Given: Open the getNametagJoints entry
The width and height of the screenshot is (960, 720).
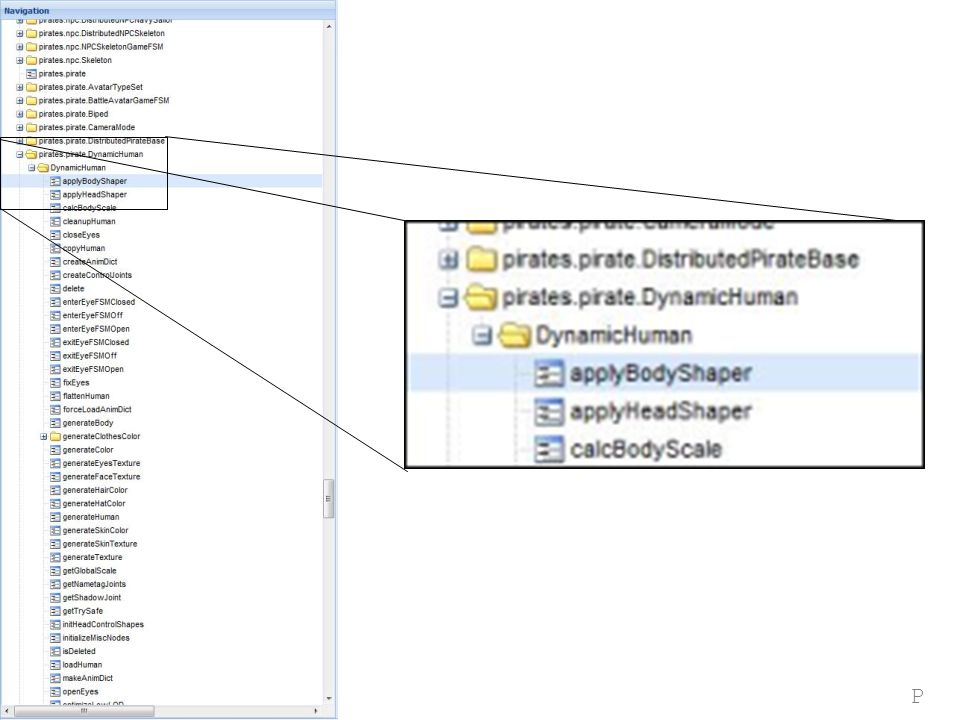Looking at the screenshot, I should pyautogui.click(x=94, y=585).
